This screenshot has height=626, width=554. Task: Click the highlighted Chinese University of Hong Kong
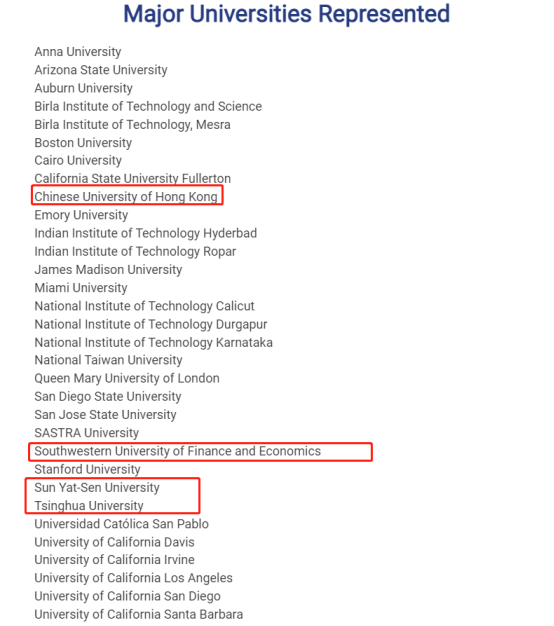coord(126,197)
